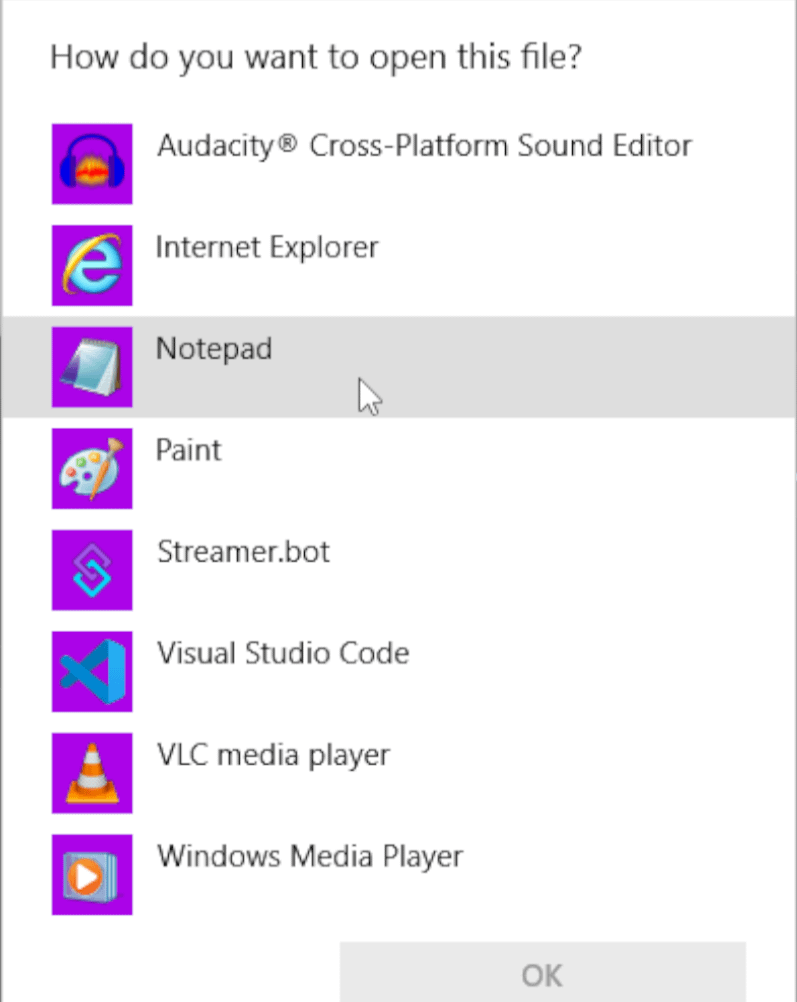
Task: Click the Paint palette icon
Action: tap(92, 468)
